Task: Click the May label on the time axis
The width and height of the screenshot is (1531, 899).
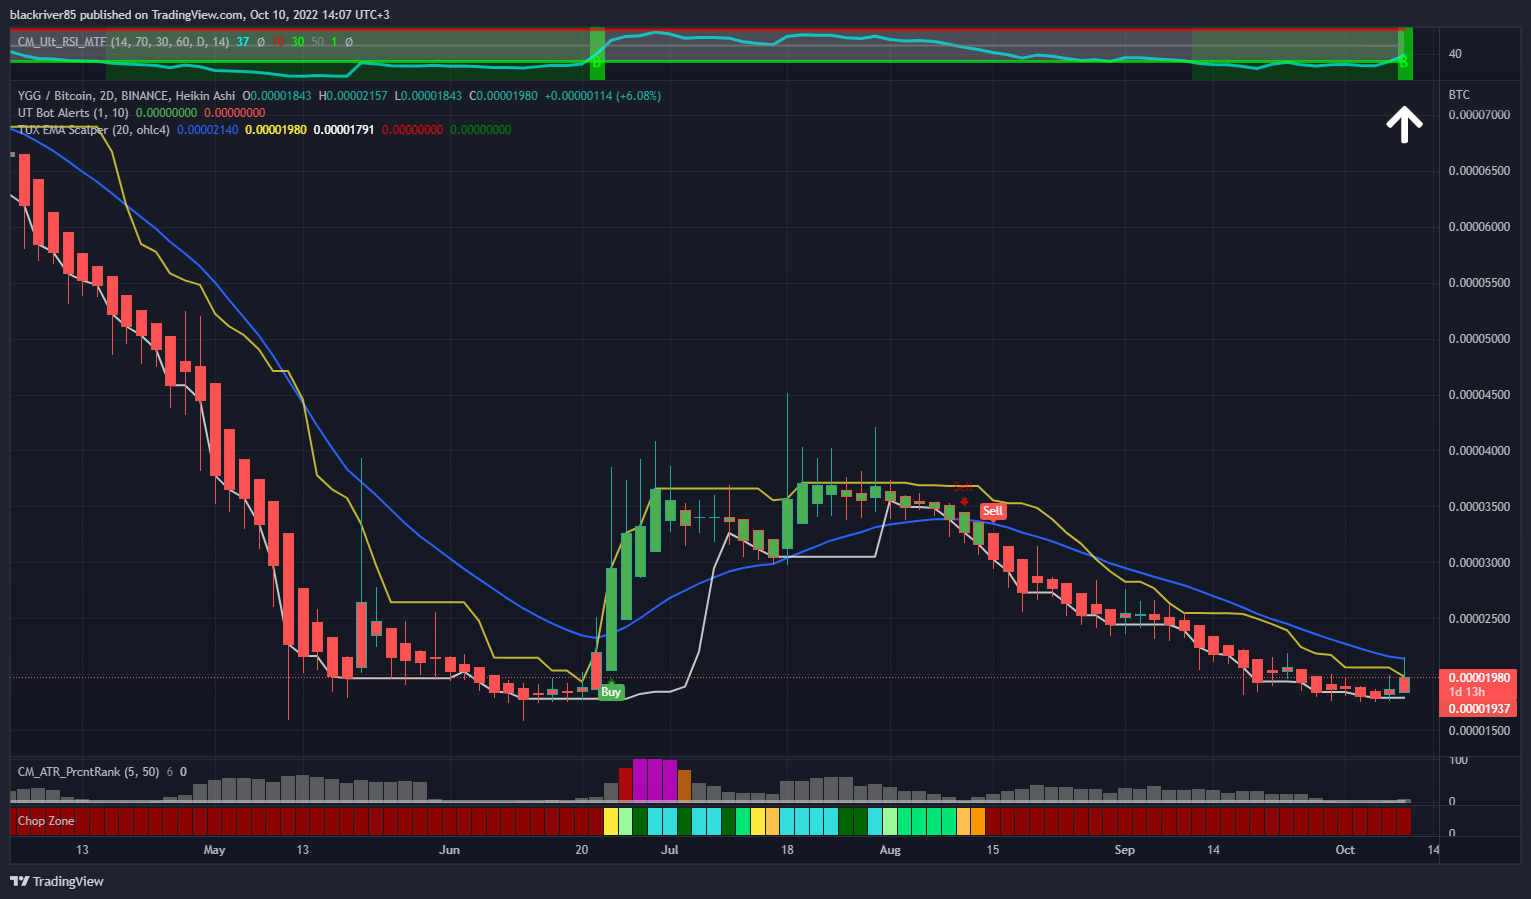Action: [x=214, y=850]
